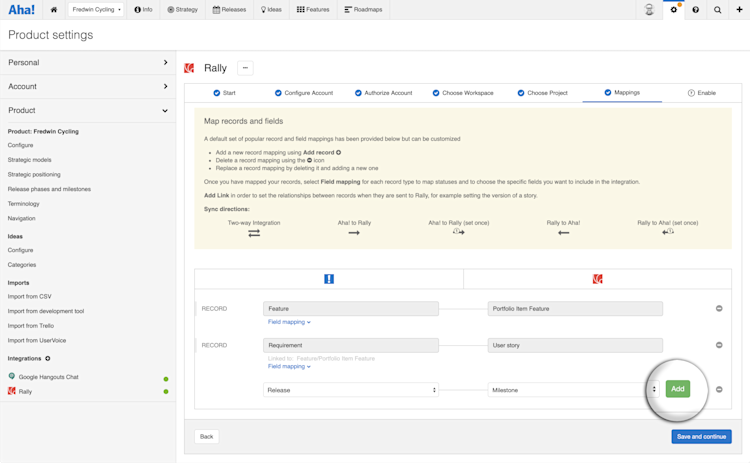Open Features menu

click(x=313, y=10)
